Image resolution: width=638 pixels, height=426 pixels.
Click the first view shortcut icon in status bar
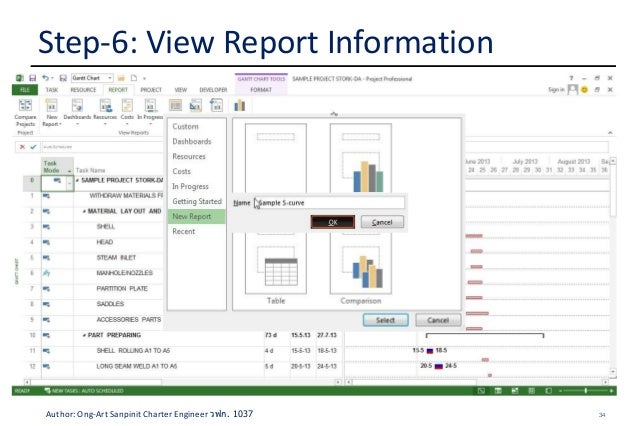click(481, 391)
